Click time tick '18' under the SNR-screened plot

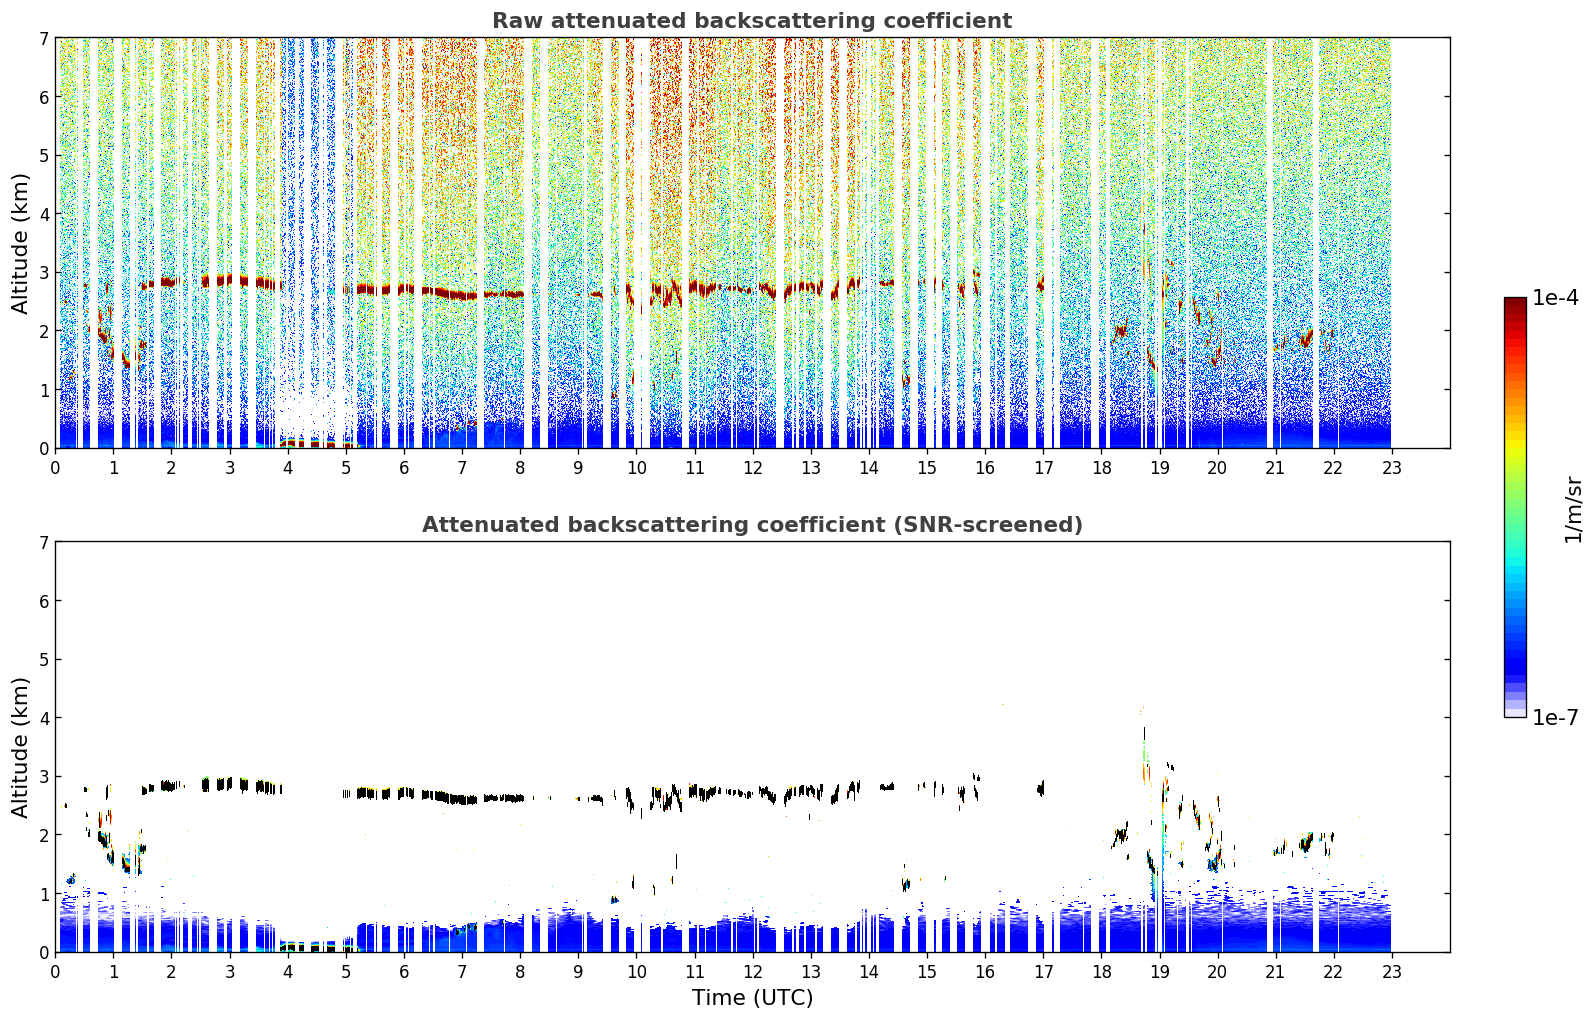tap(1101, 972)
